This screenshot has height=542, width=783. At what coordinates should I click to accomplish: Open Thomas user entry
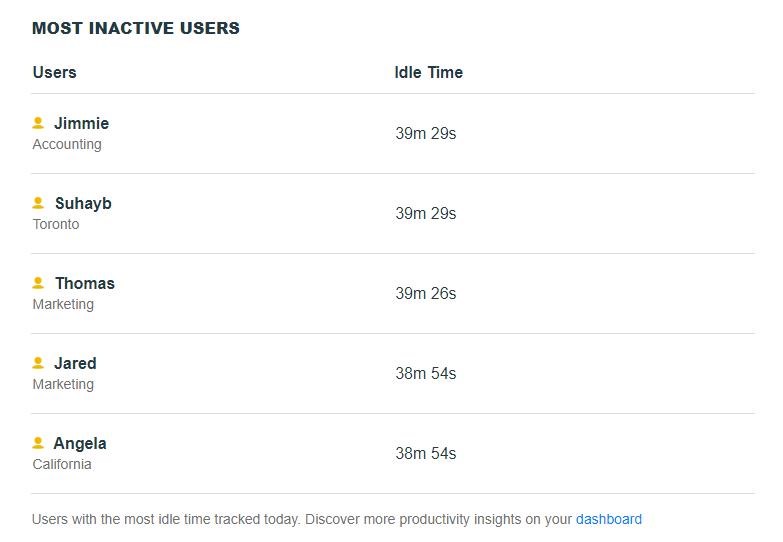[85, 283]
